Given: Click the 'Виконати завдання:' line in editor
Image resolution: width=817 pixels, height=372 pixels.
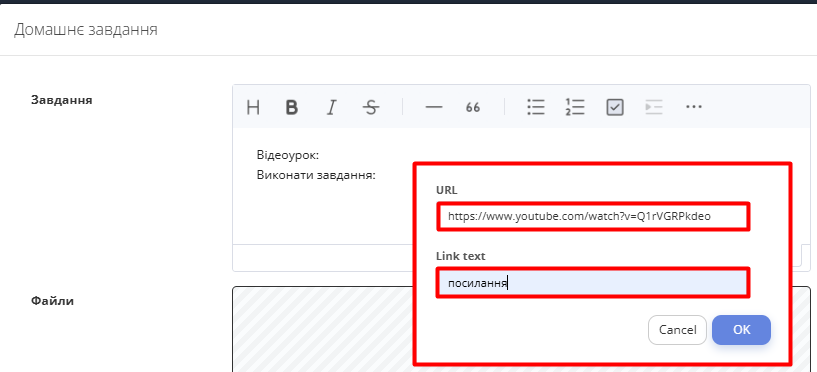Looking at the screenshot, I should [x=316, y=175].
